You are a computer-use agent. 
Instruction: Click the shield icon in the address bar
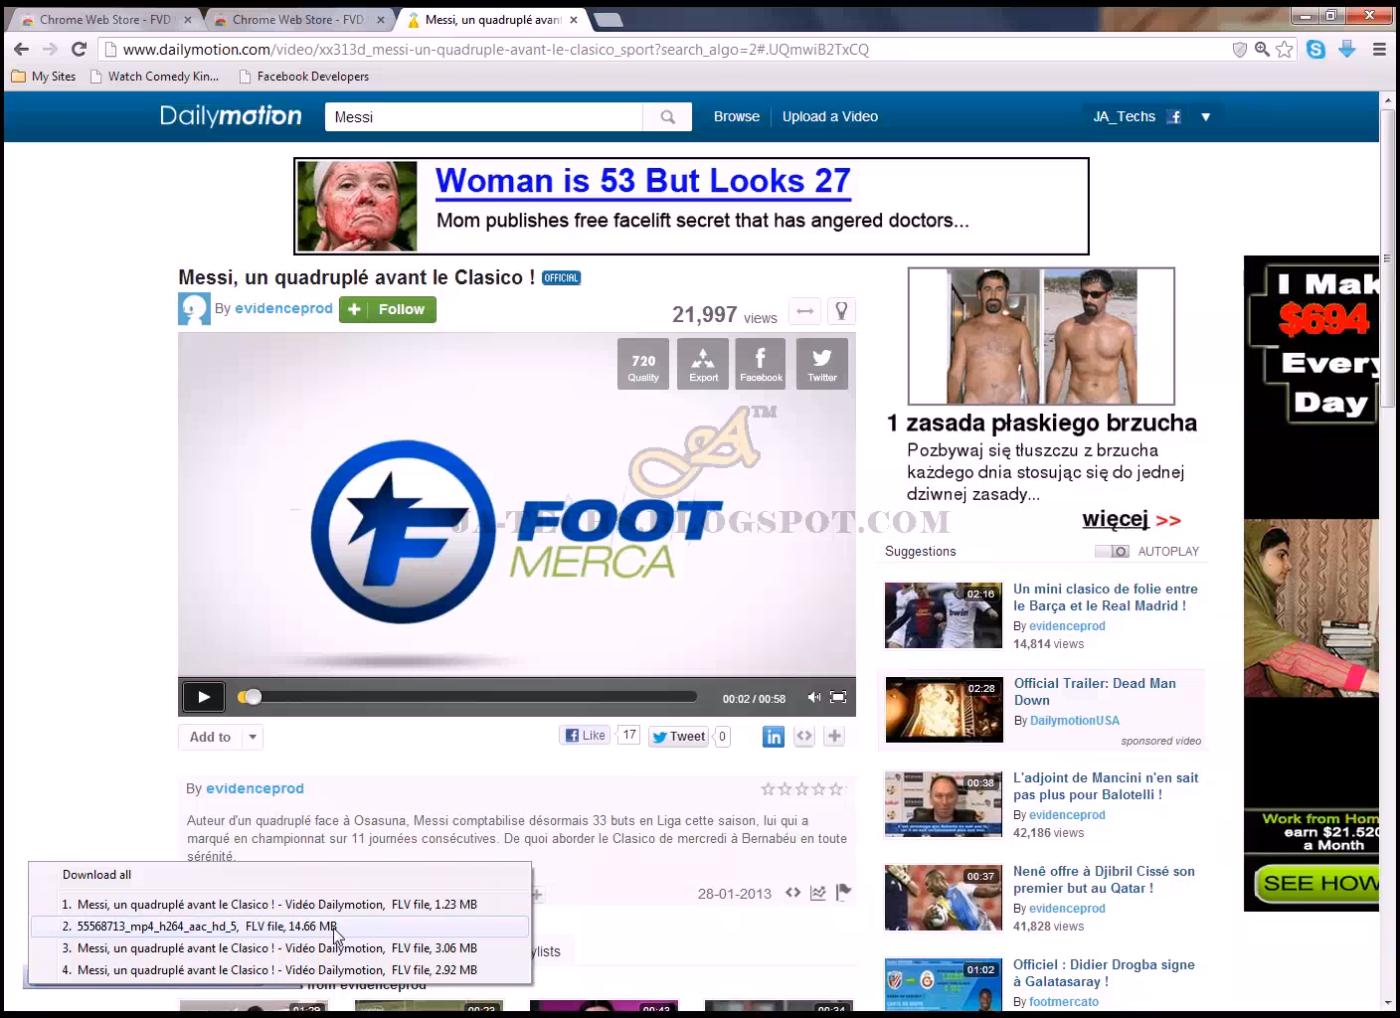pyautogui.click(x=1240, y=49)
